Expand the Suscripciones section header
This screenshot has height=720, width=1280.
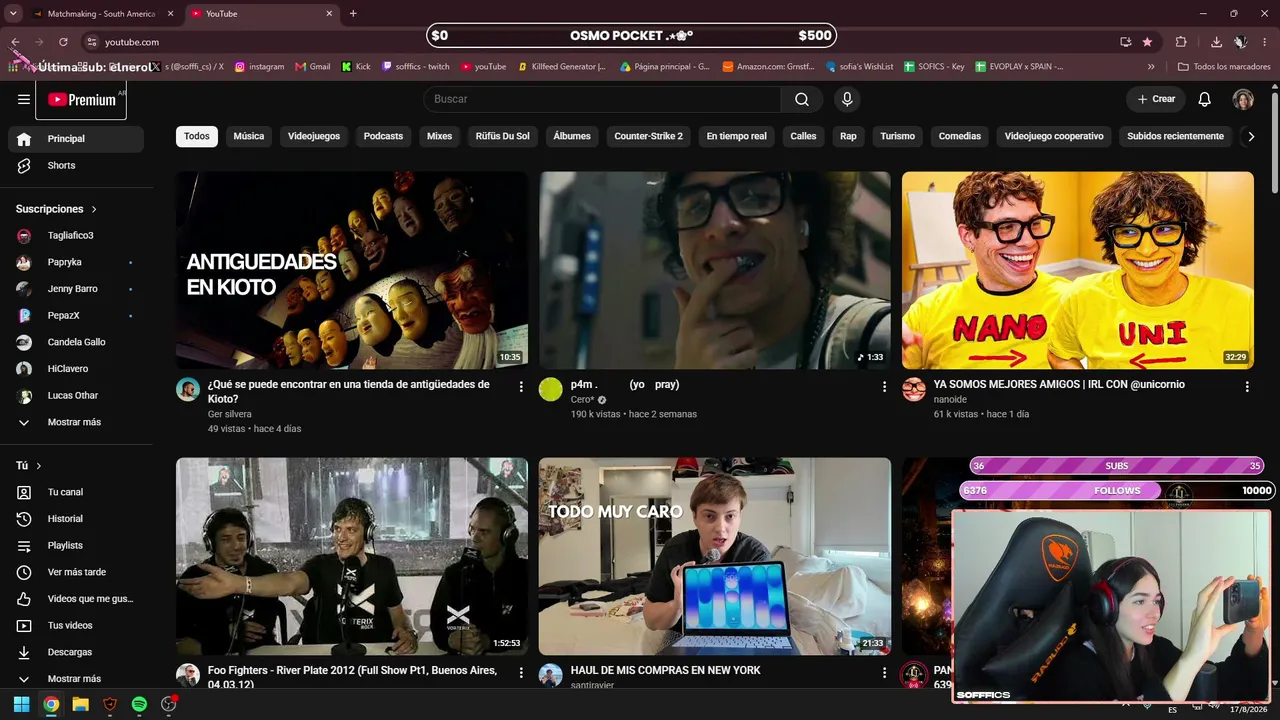57,209
